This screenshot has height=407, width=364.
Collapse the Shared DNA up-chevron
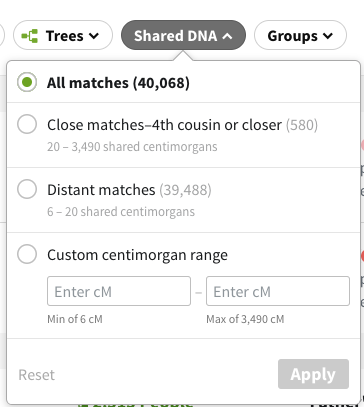coord(227,36)
